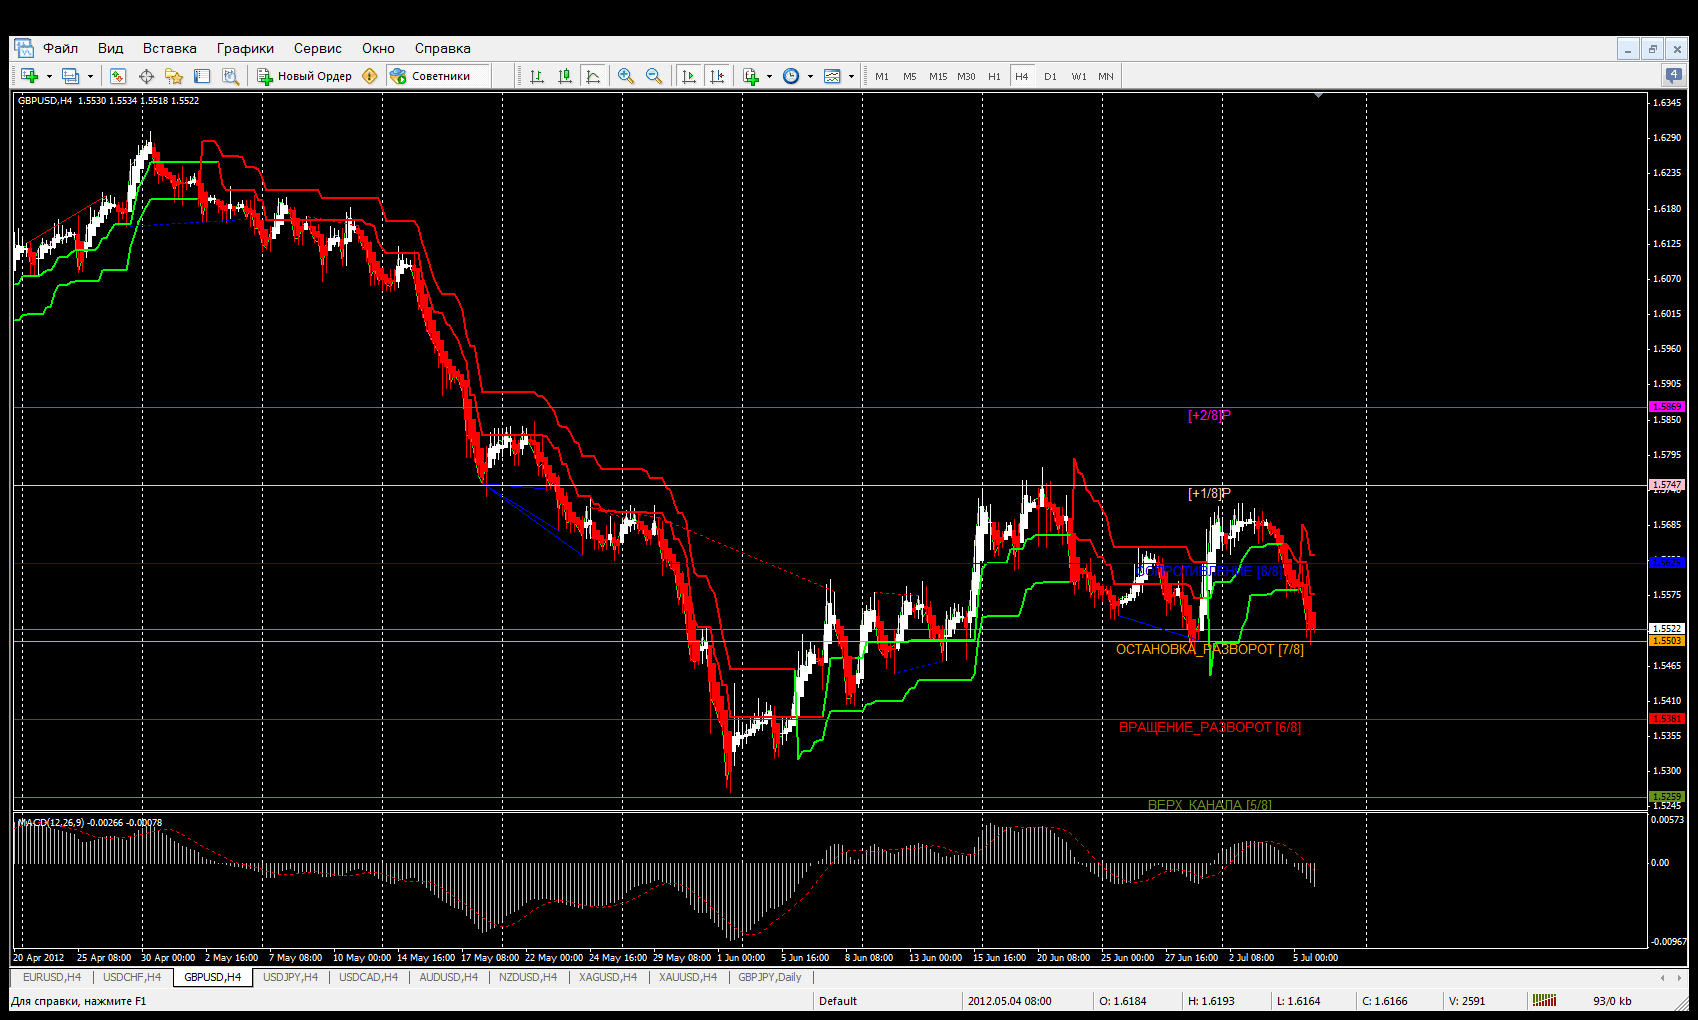Screen dimensions: 1698x1020
Task: Open the Окно menu
Action: [x=378, y=48]
